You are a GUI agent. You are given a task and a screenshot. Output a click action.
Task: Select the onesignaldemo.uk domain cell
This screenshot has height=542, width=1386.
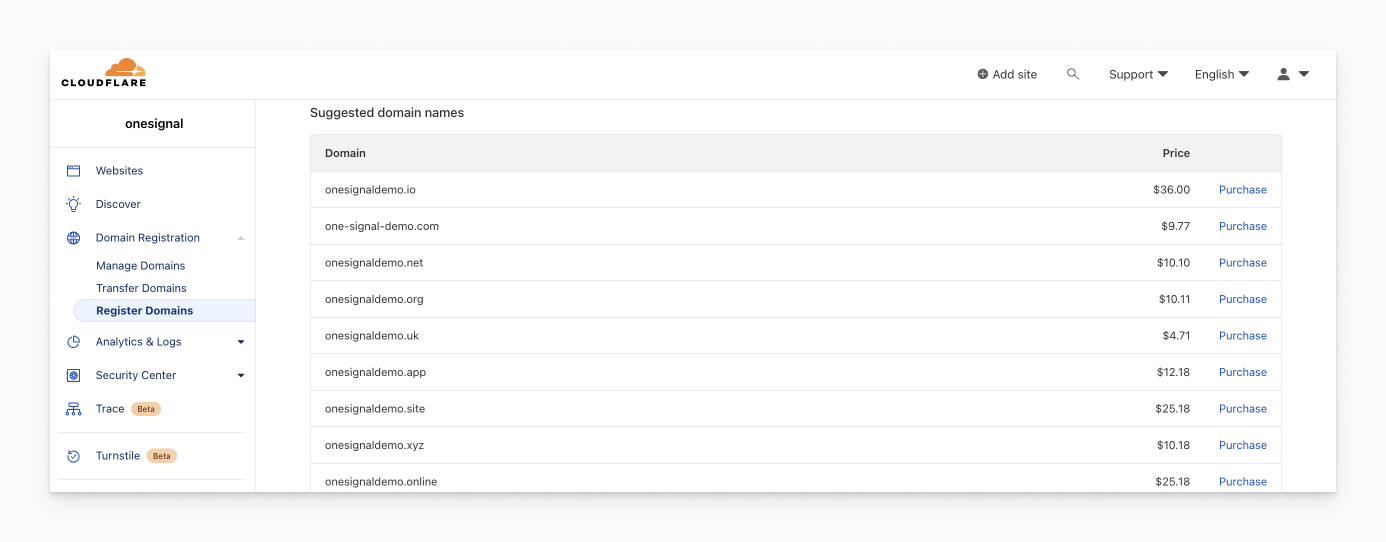click(372, 336)
